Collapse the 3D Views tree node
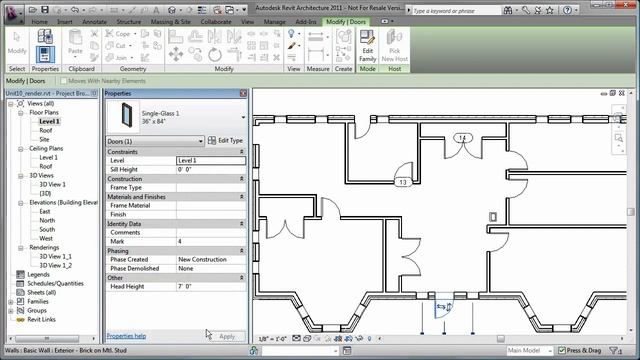The width and height of the screenshot is (640, 360). point(21,176)
